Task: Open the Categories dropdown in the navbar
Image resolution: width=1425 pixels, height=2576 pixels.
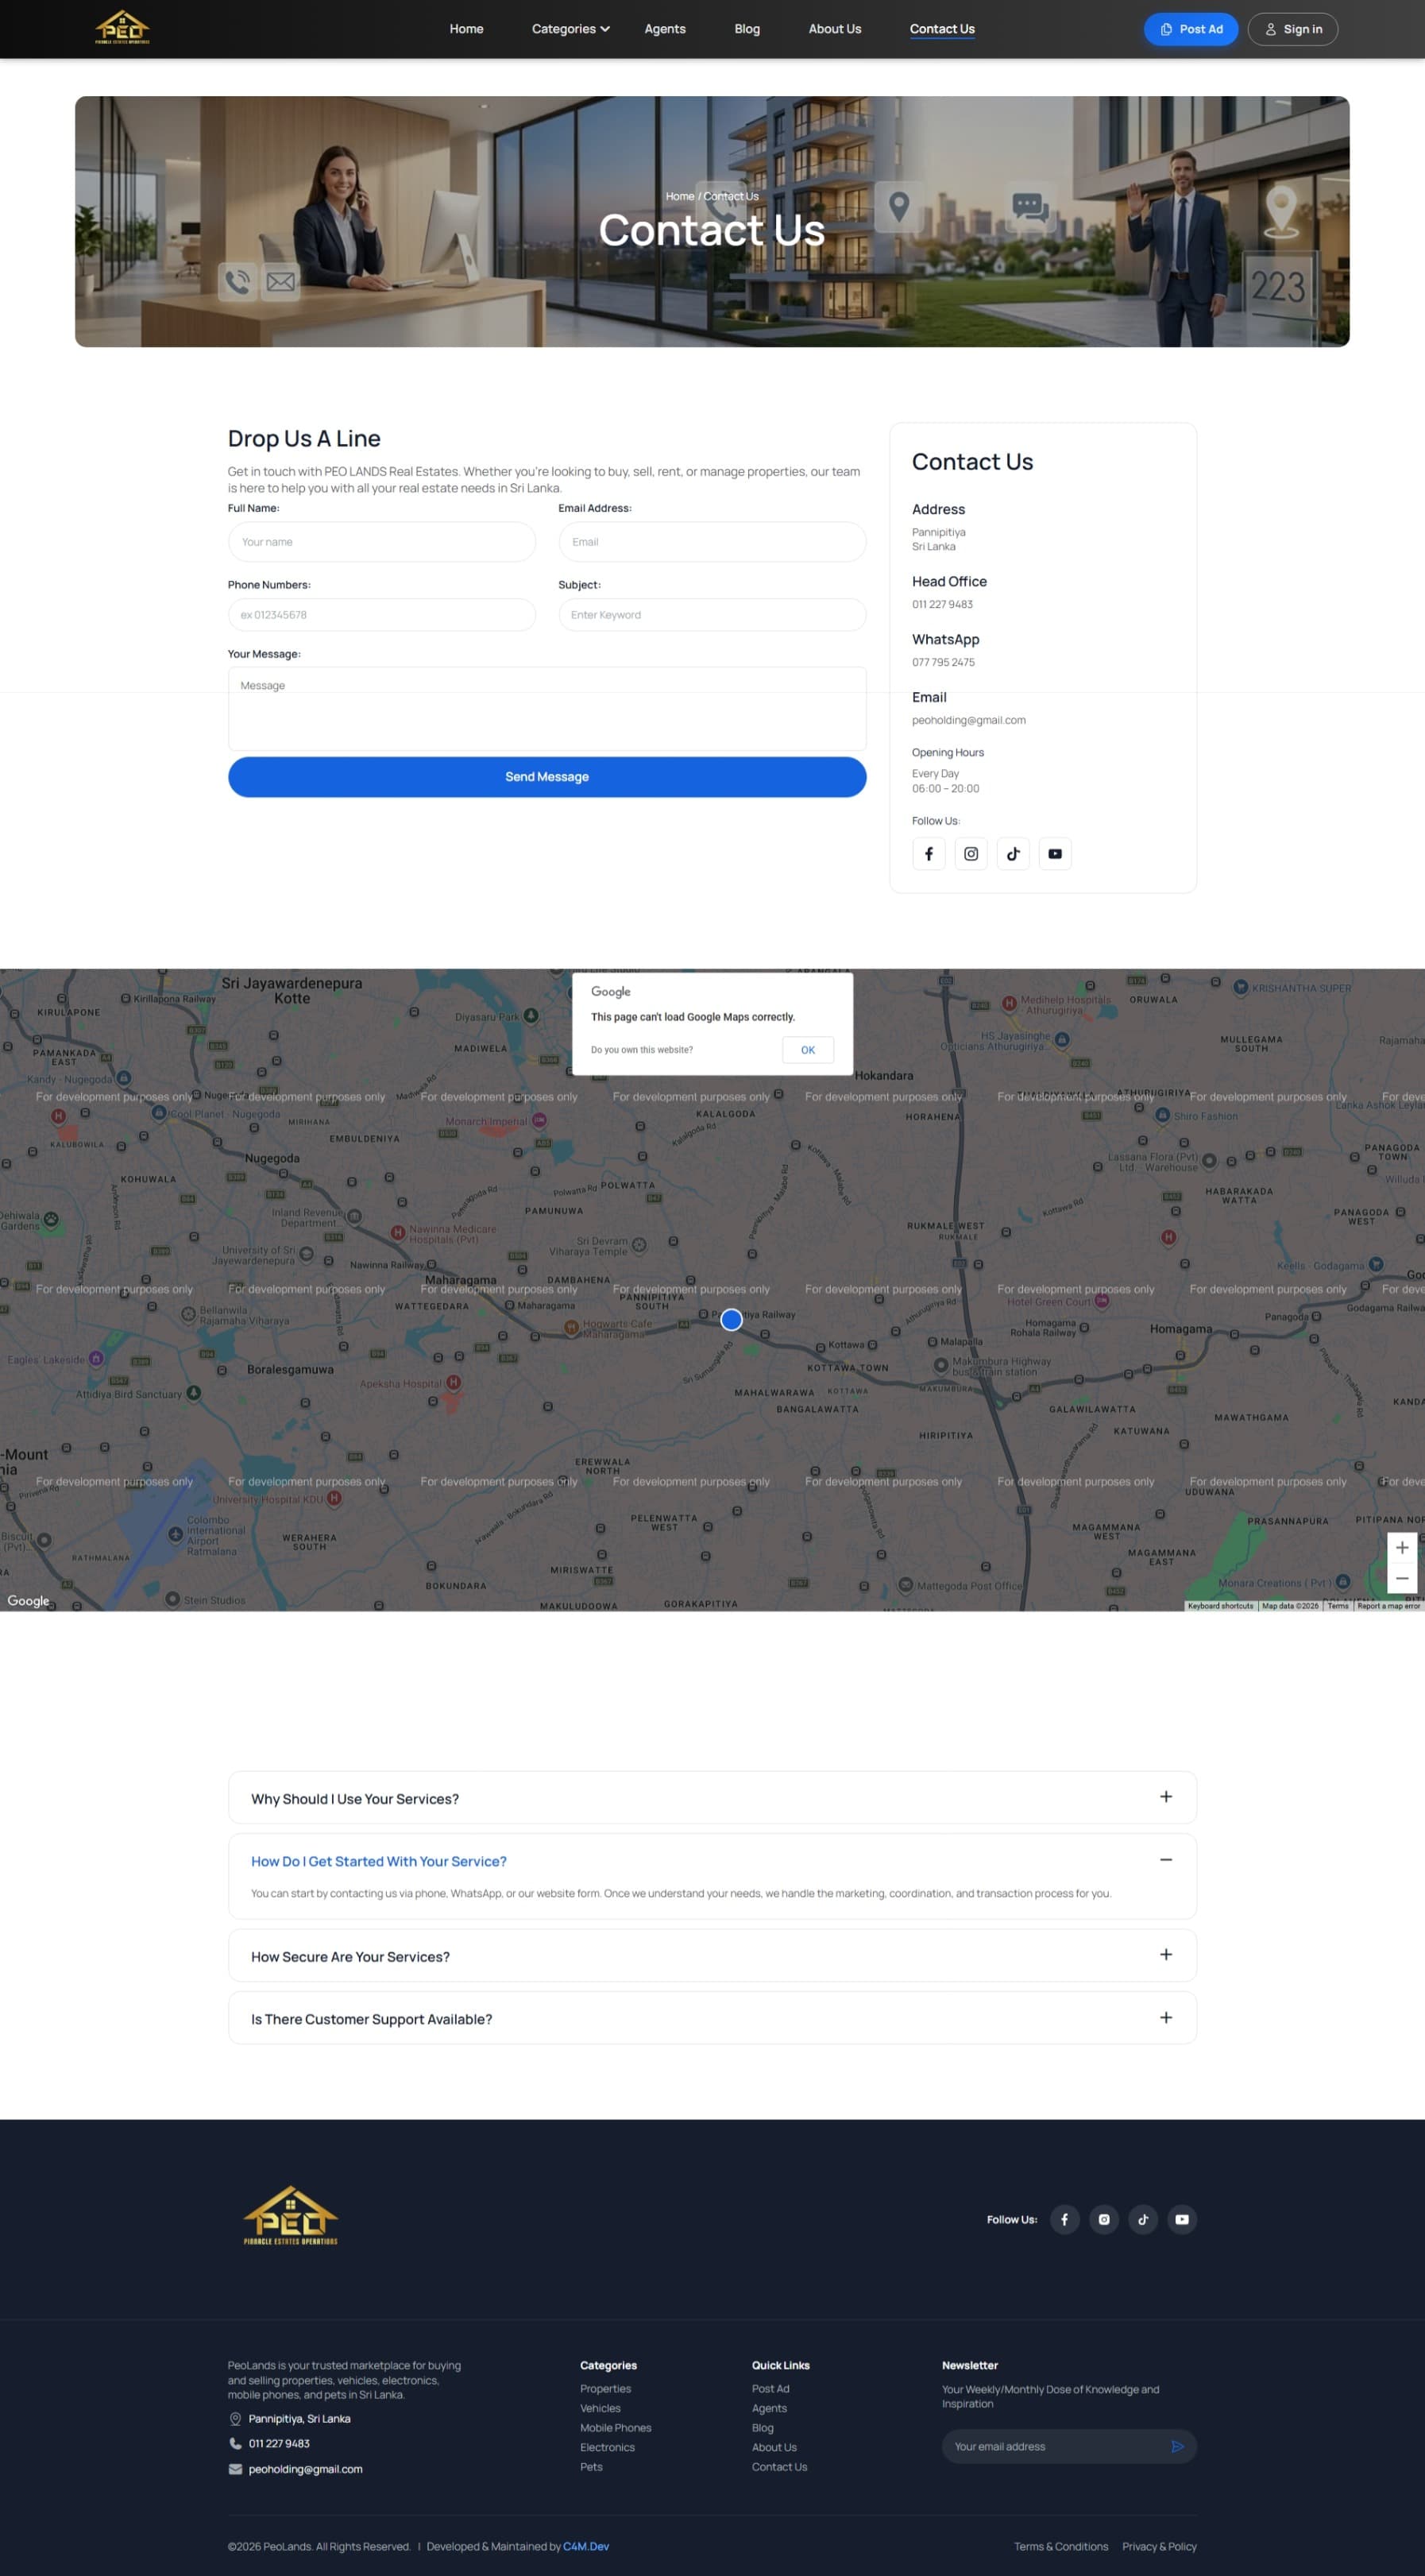Action: pos(570,29)
